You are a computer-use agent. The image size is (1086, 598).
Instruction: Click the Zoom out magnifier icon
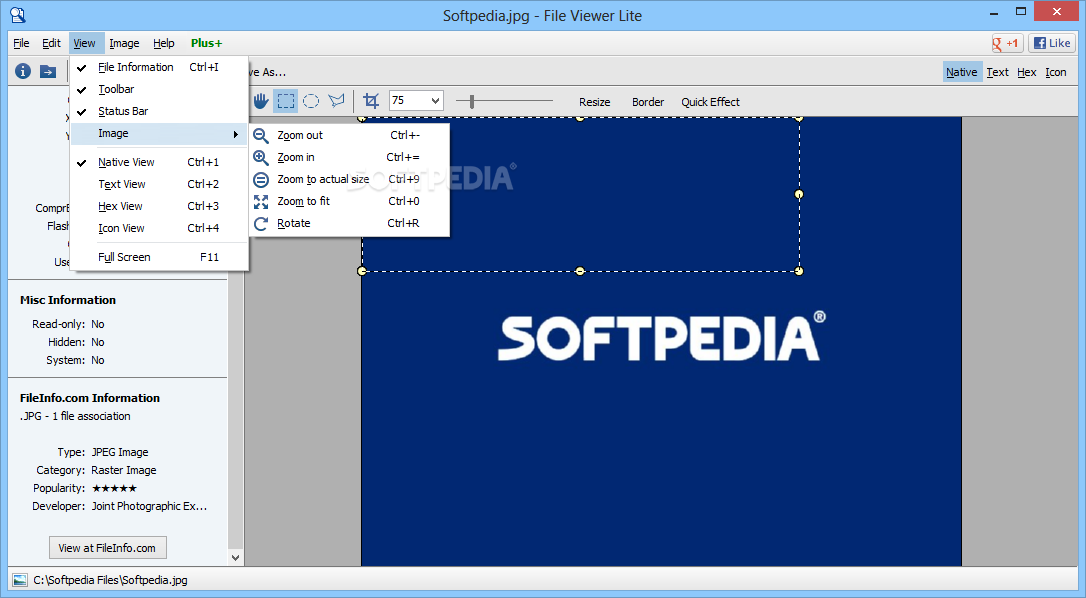click(x=260, y=135)
